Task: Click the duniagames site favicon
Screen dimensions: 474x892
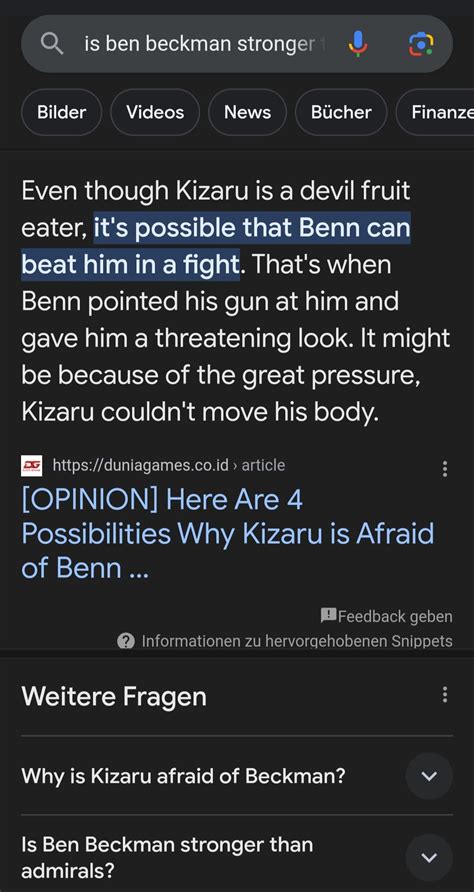Action: pyautogui.click(x=31, y=465)
